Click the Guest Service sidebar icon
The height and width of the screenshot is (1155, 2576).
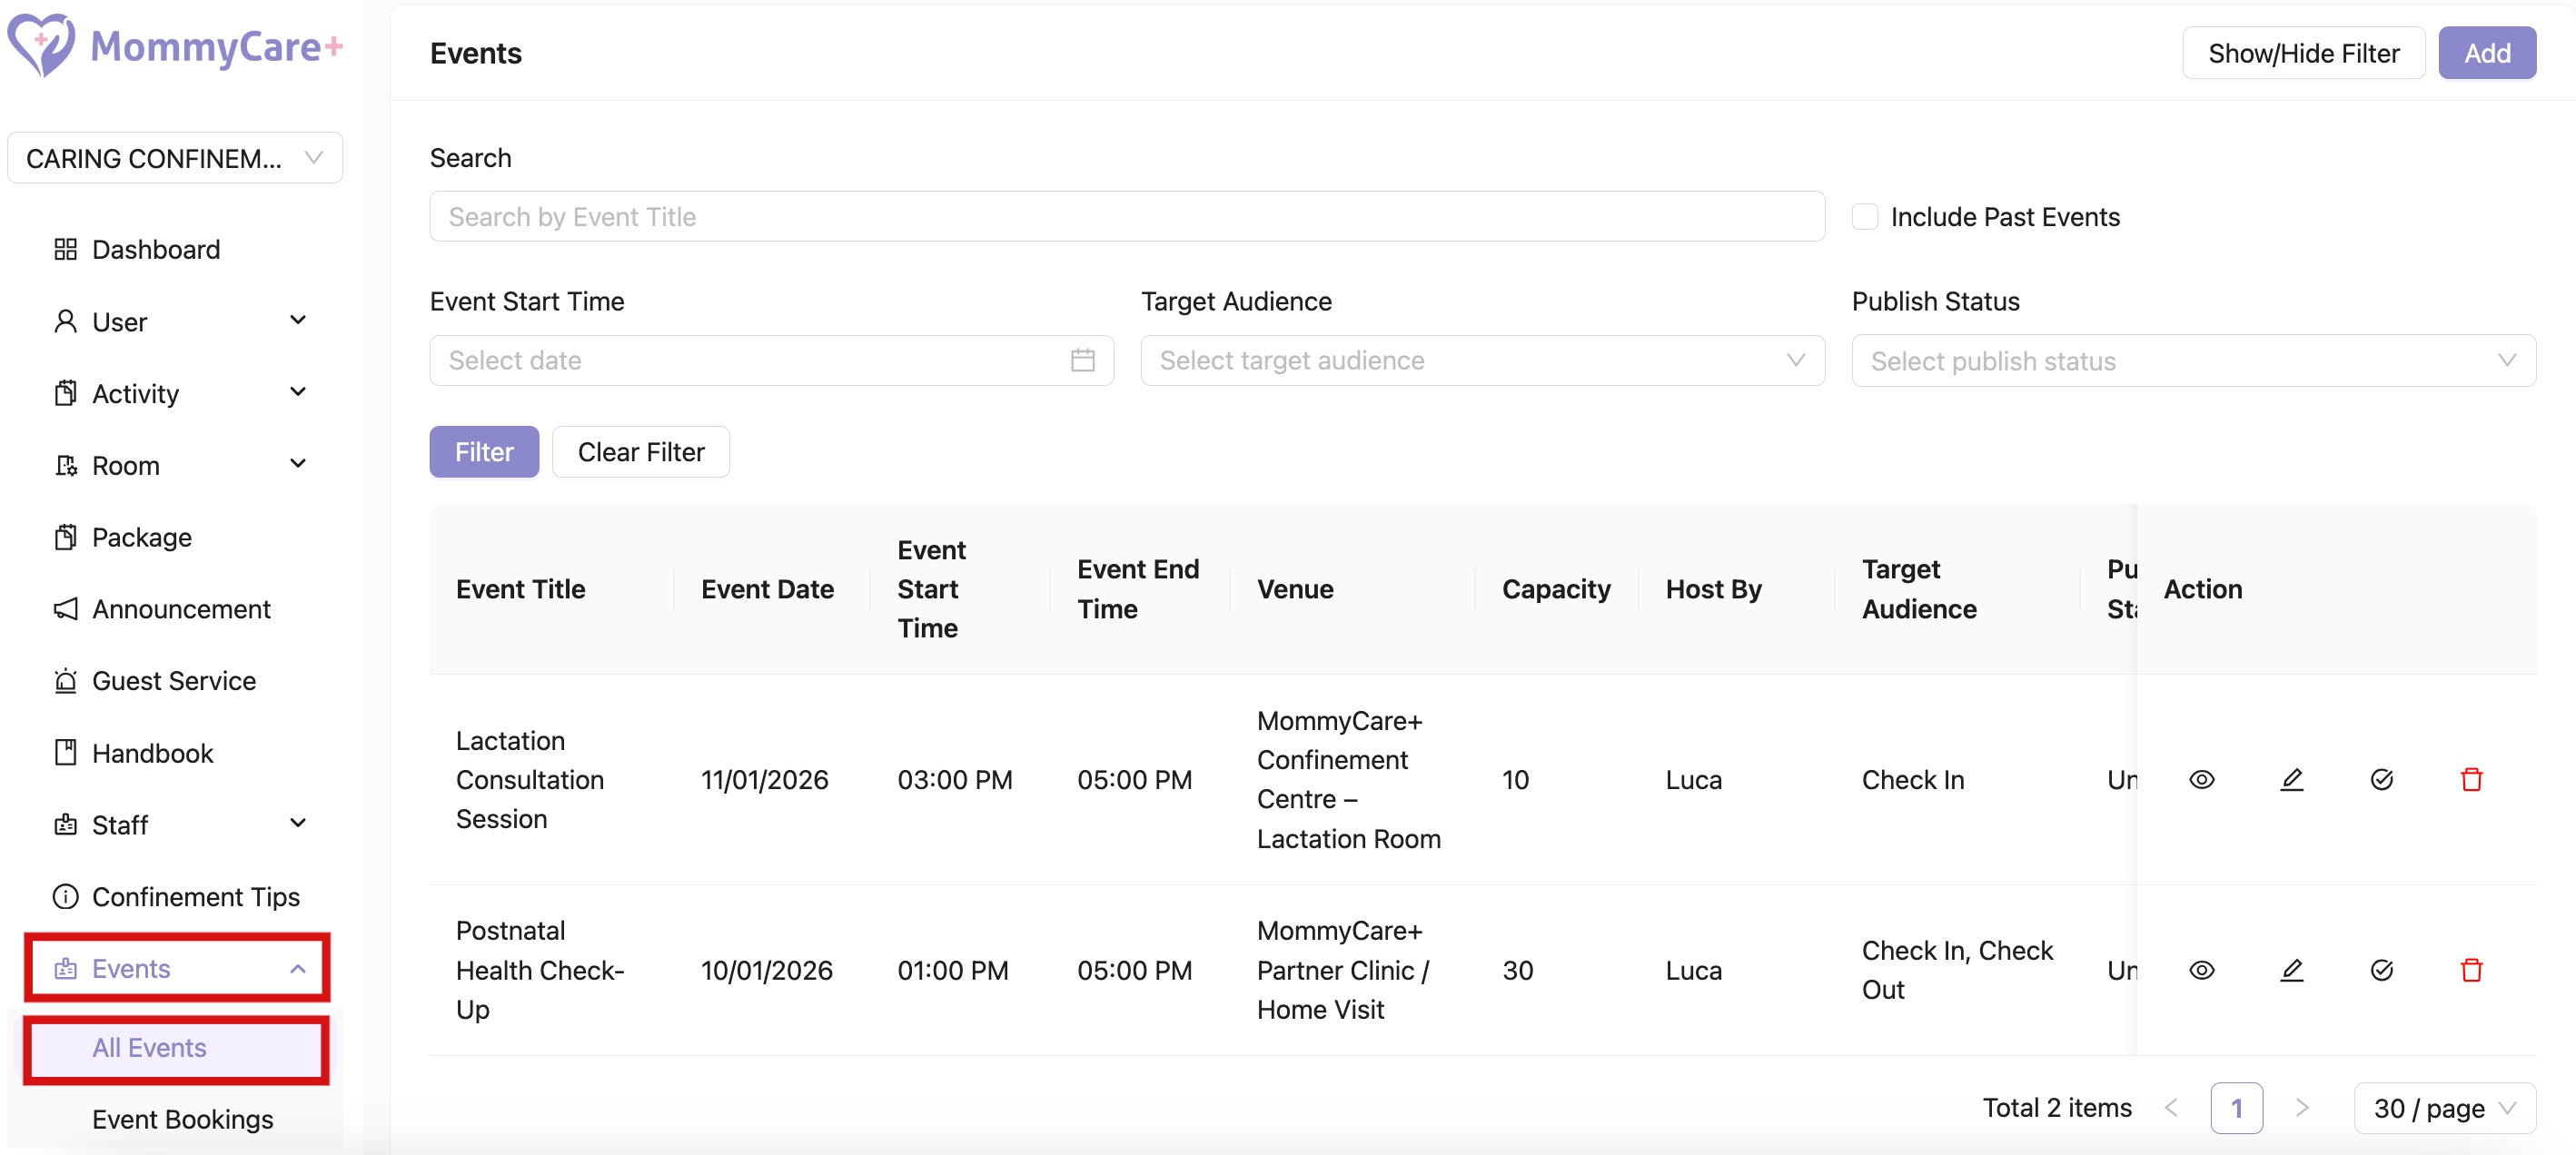(x=66, y=680)
